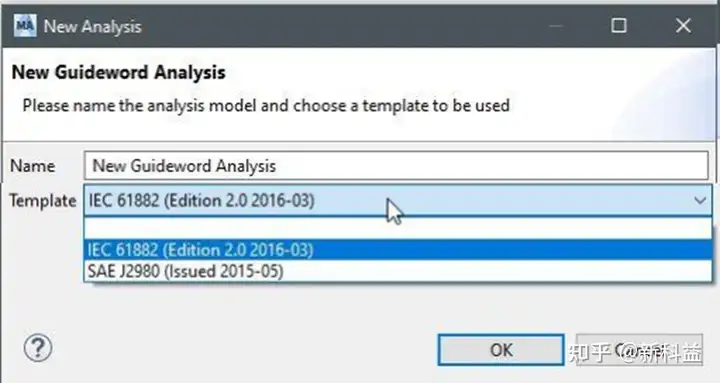Close the New Analysis dialog

tap(683, 26)
